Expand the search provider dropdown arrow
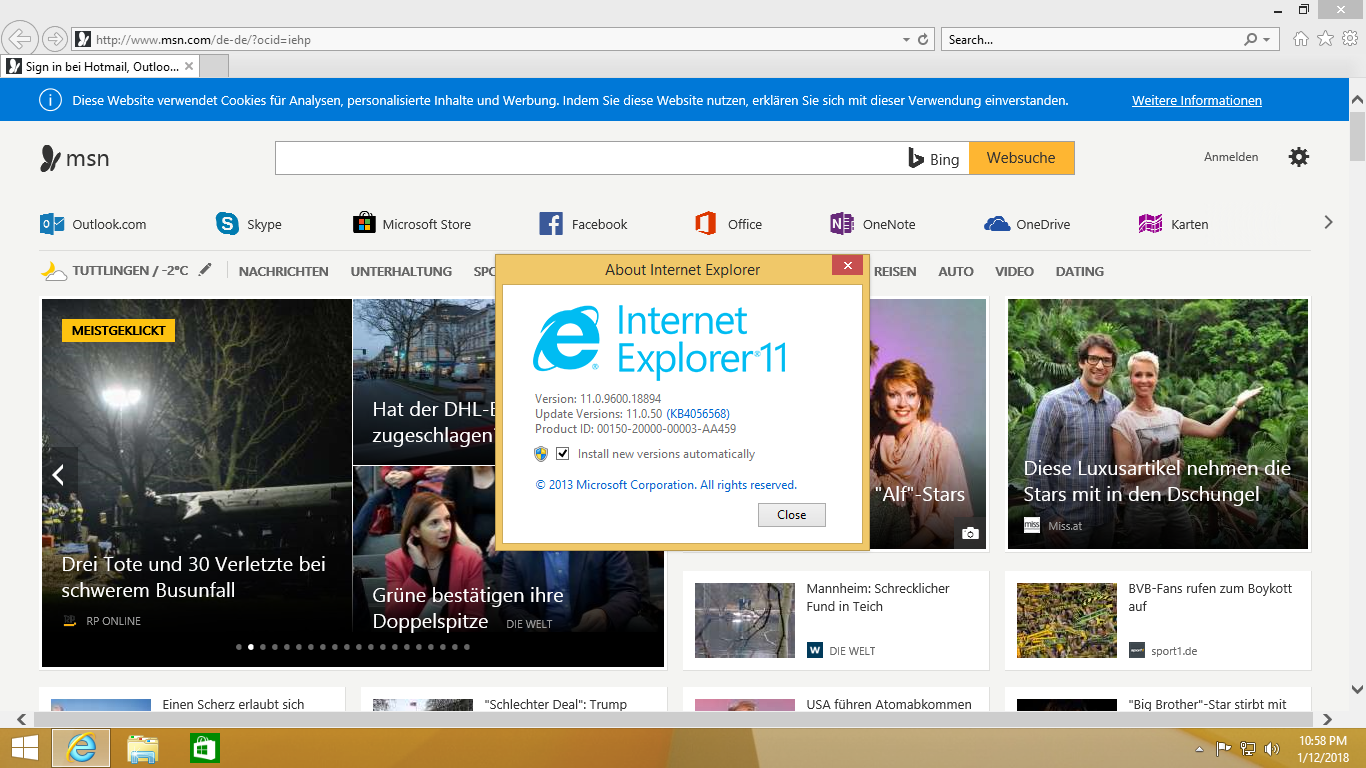 [x=1267, y=40]
